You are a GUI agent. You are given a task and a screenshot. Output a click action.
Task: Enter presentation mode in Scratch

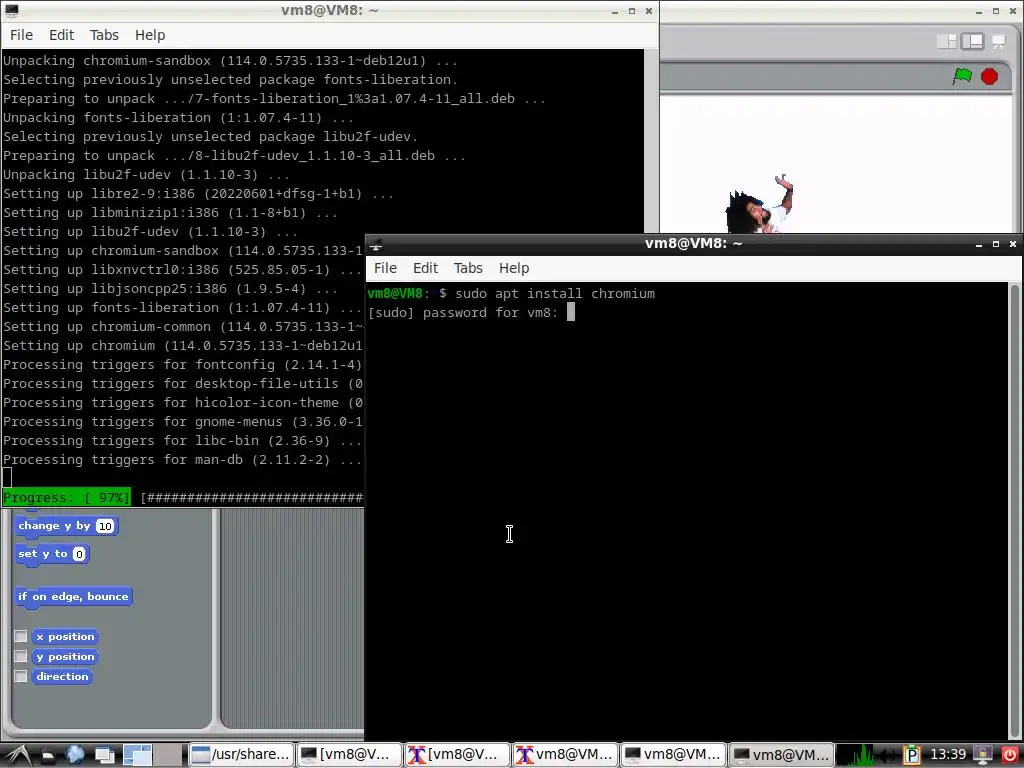tap(999, 42)
